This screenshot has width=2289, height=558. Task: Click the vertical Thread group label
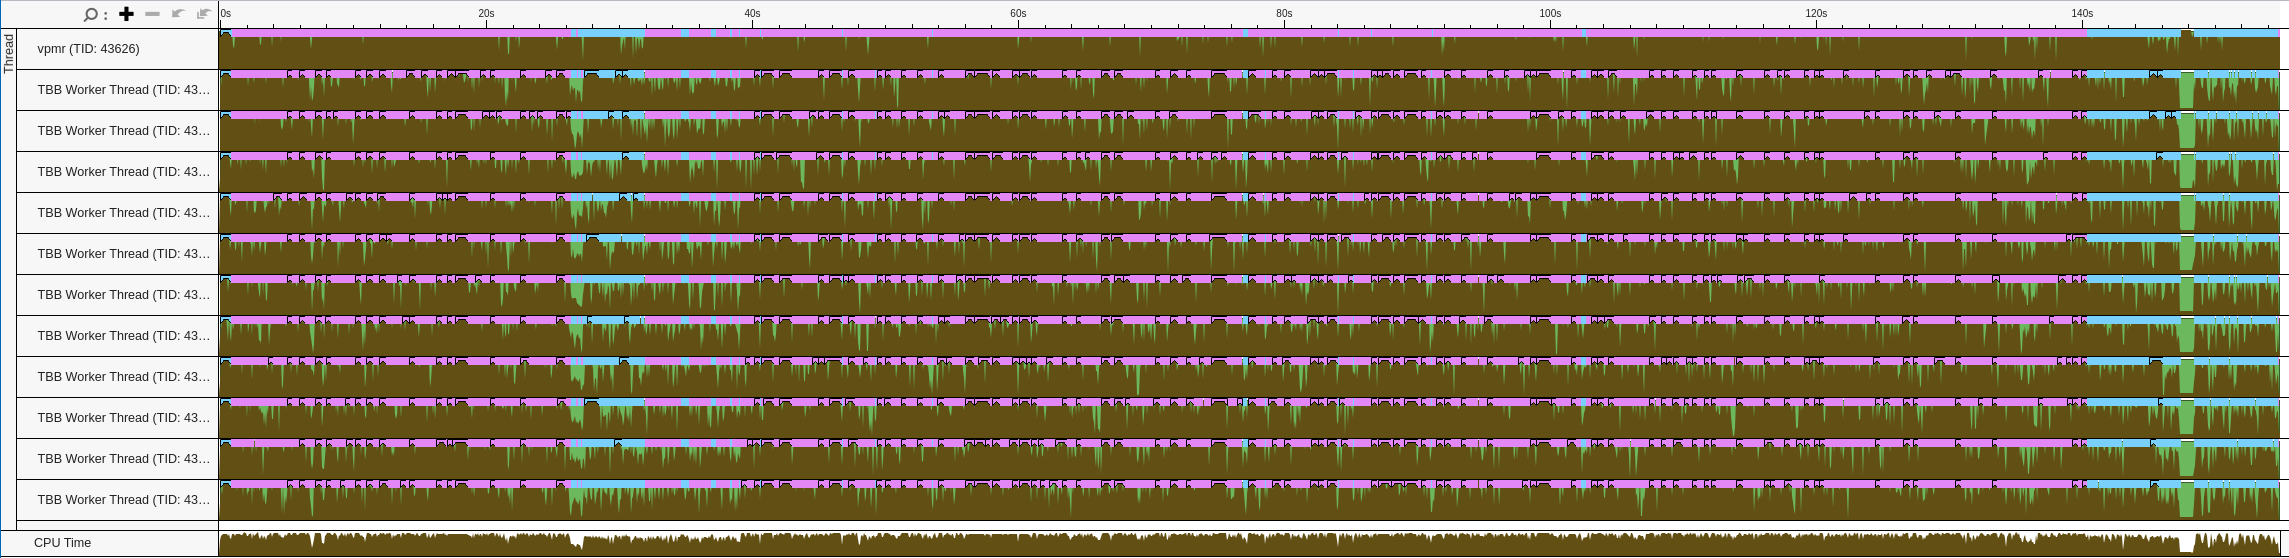(9, 52)
